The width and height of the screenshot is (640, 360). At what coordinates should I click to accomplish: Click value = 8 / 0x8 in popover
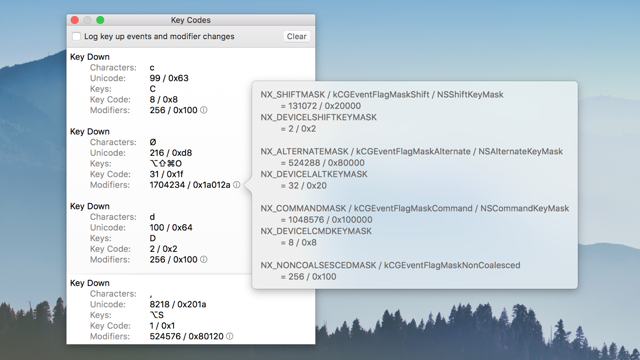click(x=298, y=242)
